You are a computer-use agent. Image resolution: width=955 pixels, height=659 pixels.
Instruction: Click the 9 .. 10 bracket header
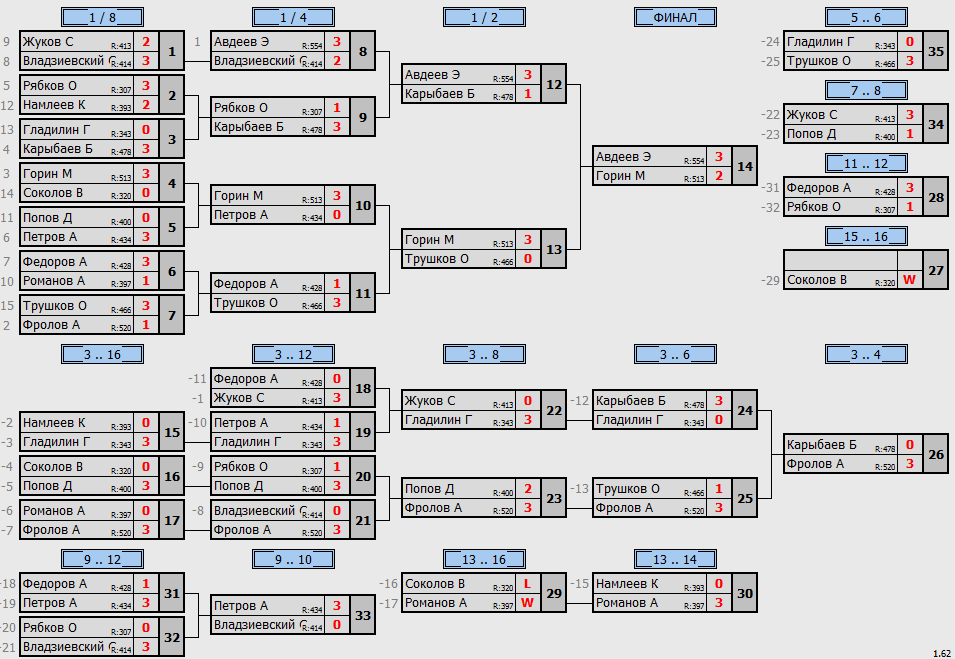[294, 559]
